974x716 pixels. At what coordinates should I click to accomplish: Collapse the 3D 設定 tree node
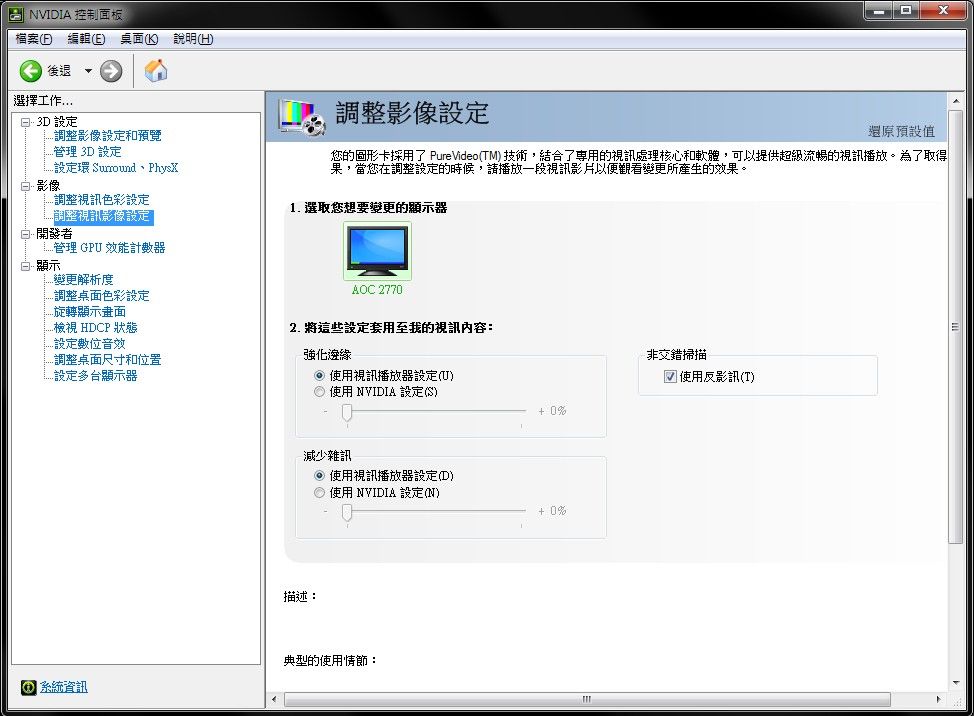[26, 122]
